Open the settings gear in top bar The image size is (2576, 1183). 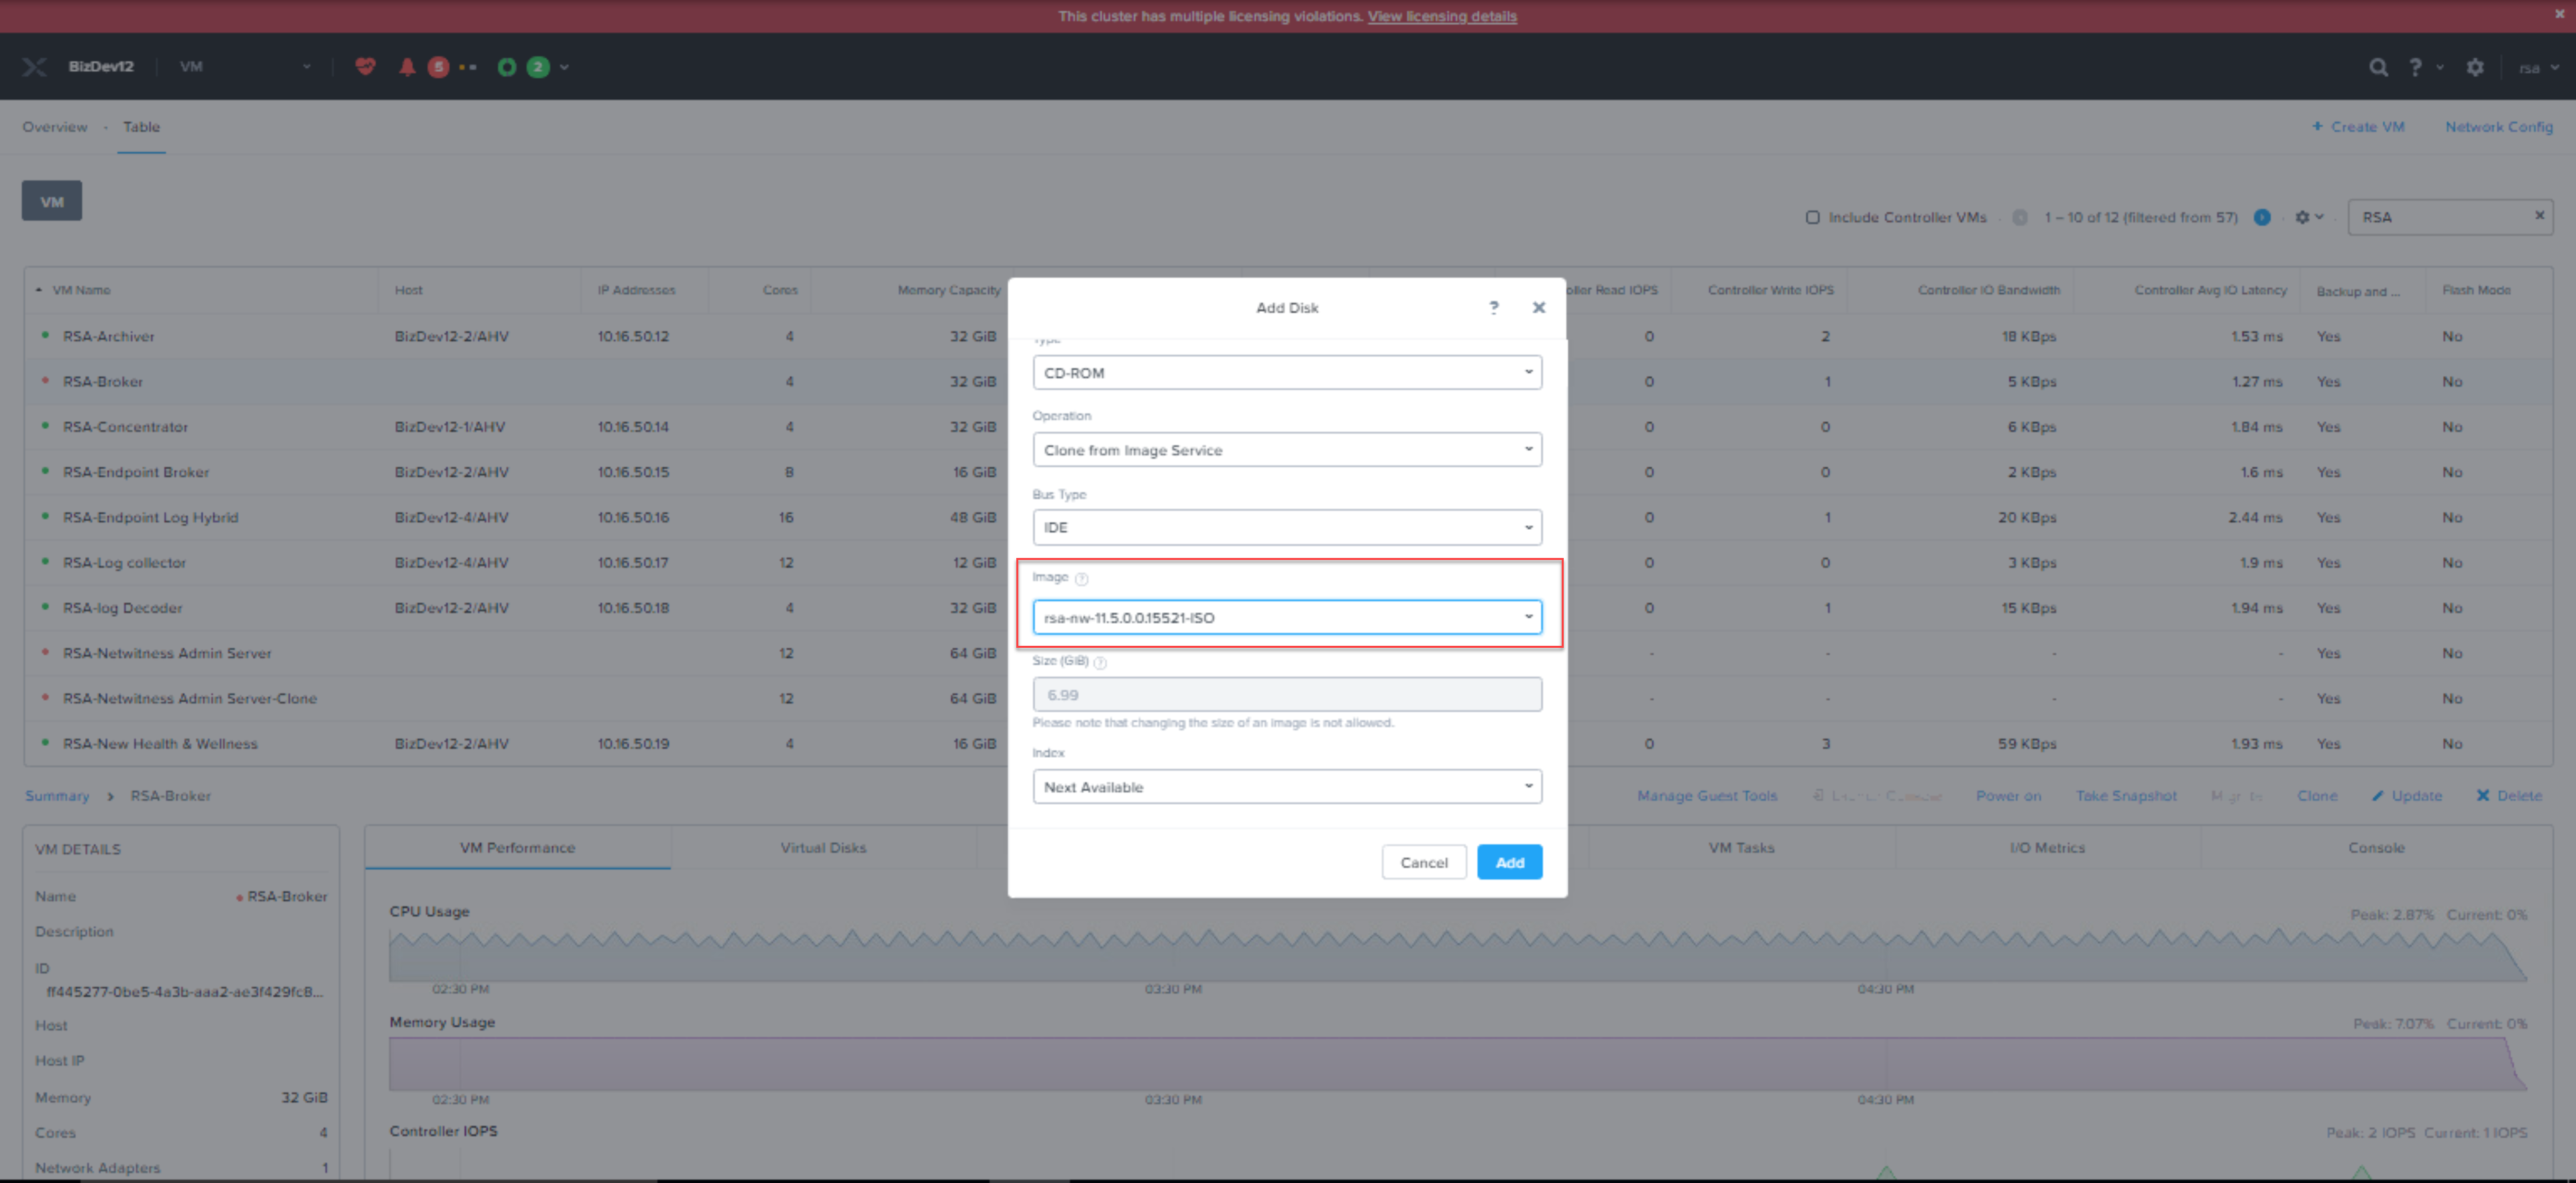[2474, 67]
